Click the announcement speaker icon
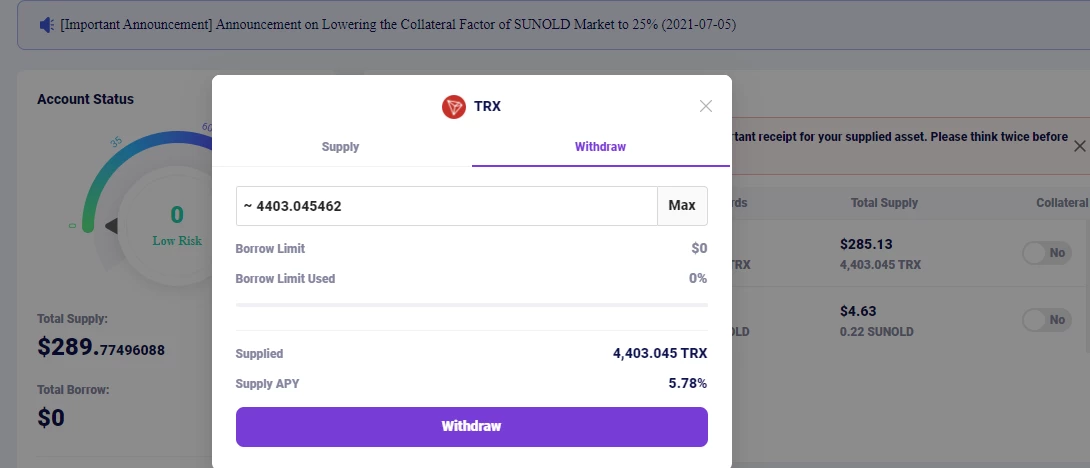 pyautogui.click(x=47, y=25)
